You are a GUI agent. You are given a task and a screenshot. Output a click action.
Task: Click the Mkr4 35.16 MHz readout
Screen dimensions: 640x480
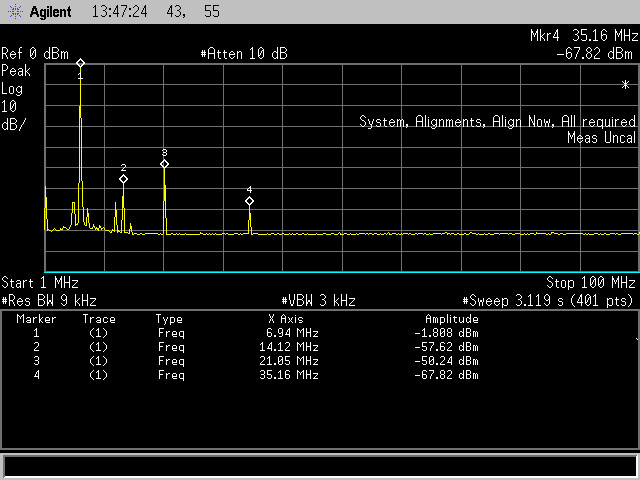(x=584, y=36)
